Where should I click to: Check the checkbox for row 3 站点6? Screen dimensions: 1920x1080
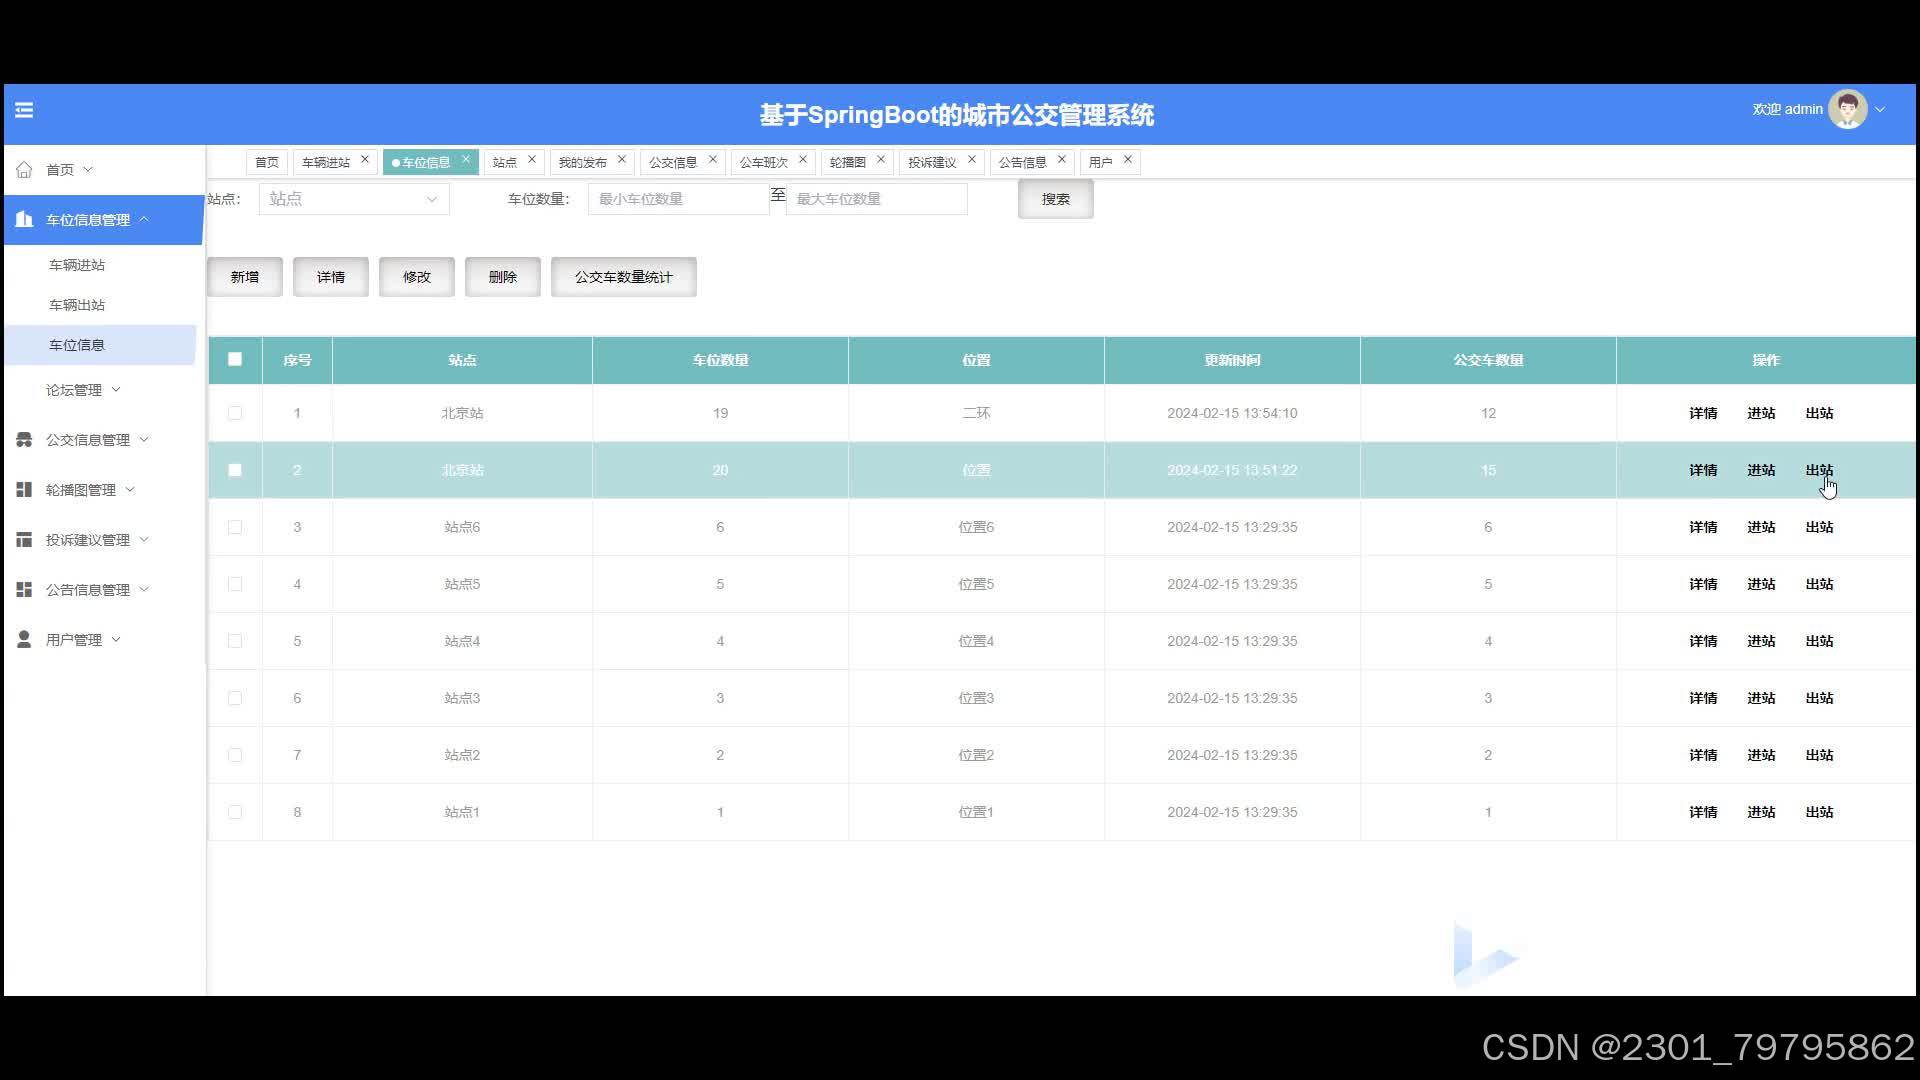(x=235, y=527)
